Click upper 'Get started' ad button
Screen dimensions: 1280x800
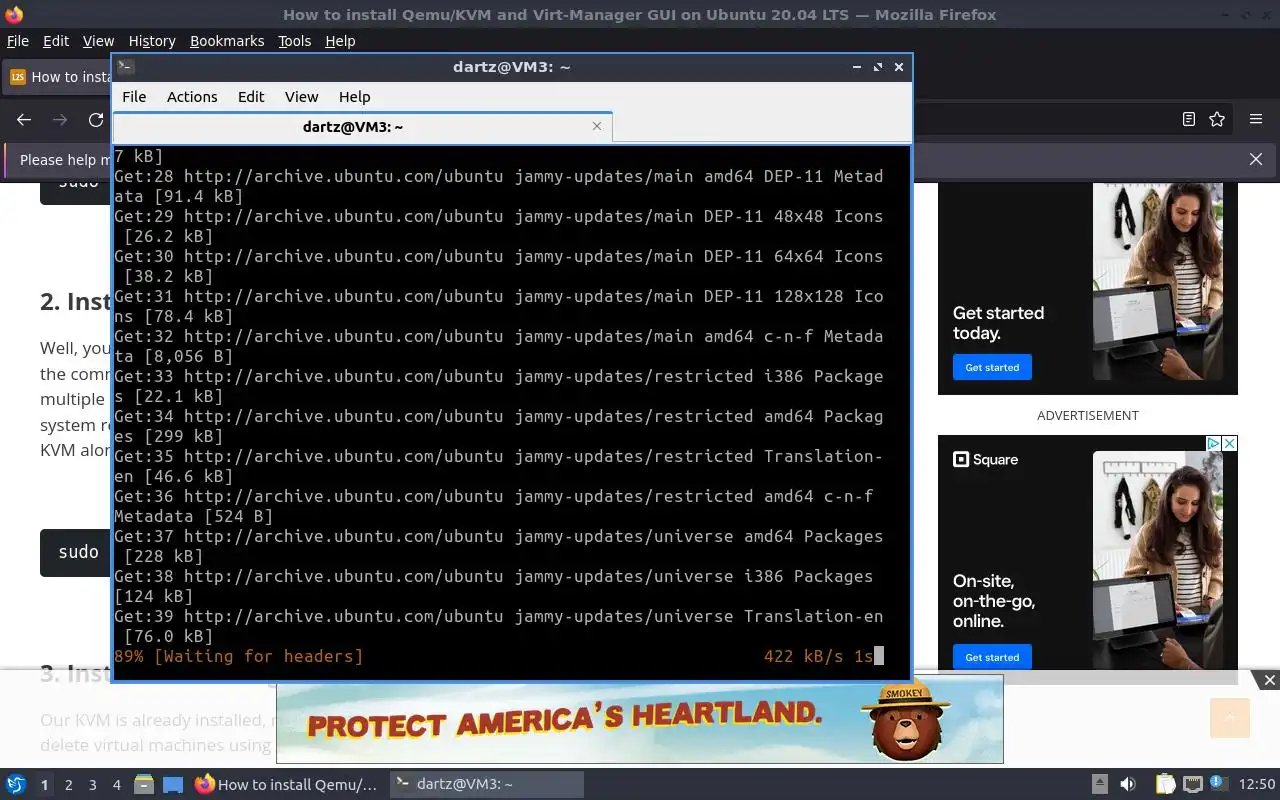(x=992, y=367)
